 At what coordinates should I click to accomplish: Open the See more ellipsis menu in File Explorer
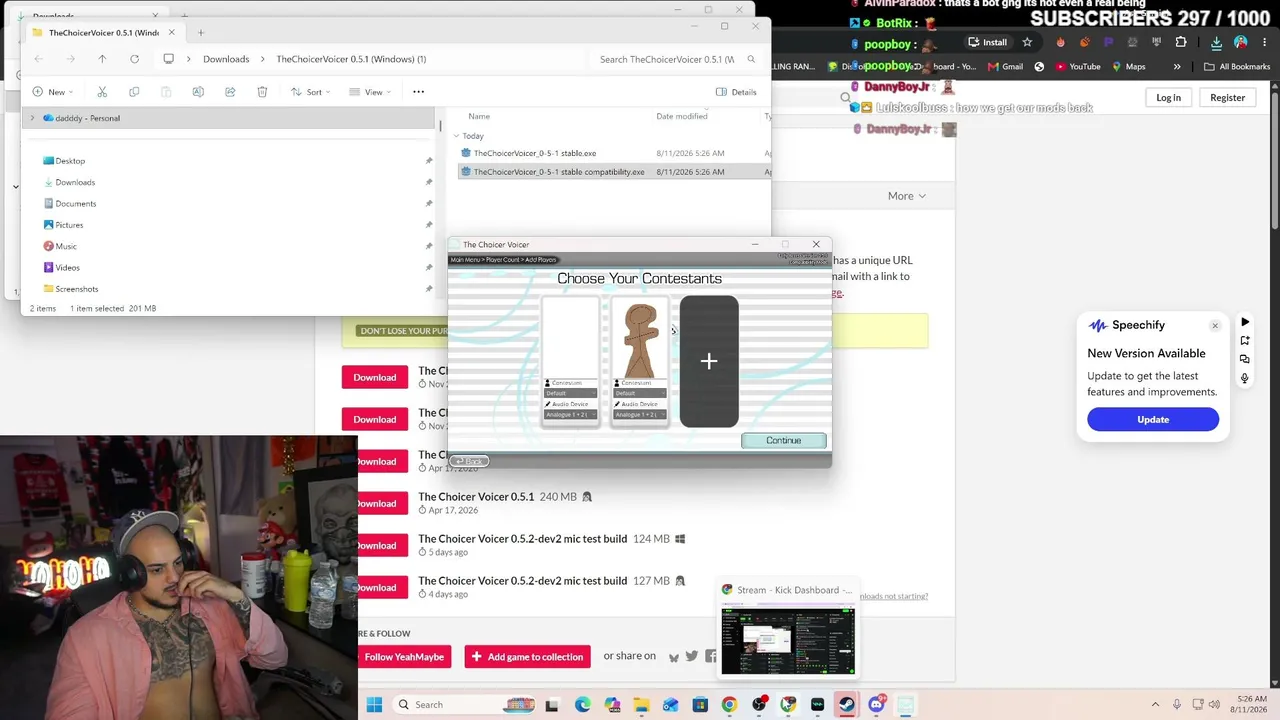pos(419,92)
